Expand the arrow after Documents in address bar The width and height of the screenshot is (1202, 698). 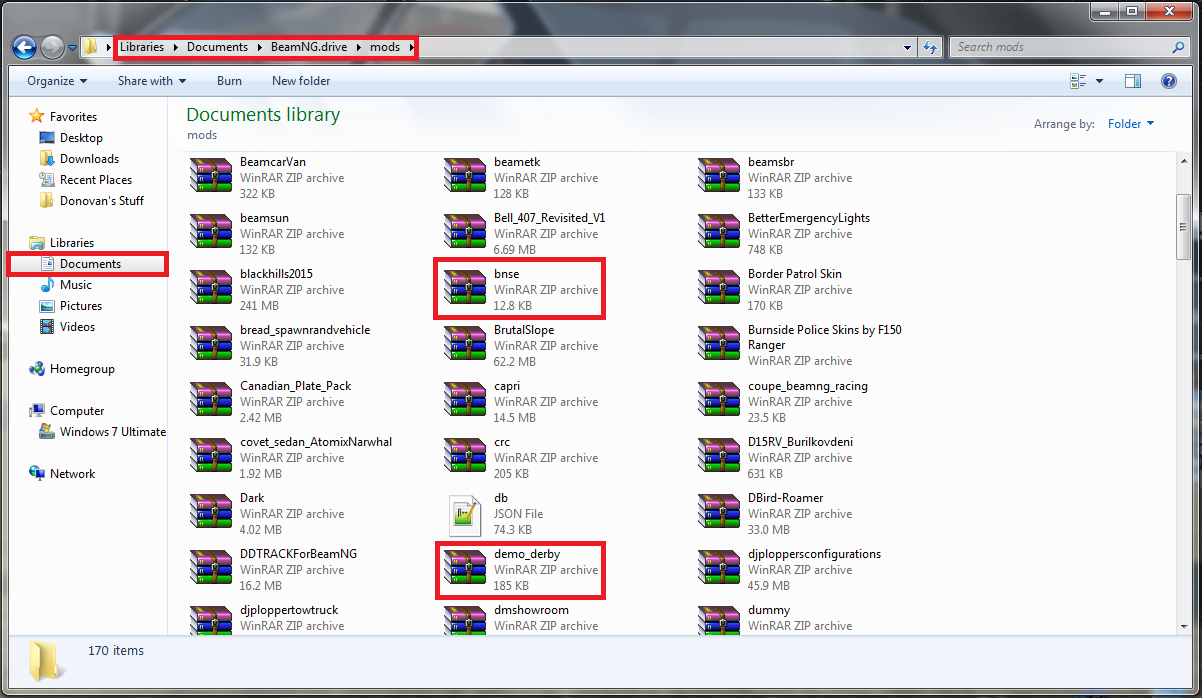click(259, 47)
